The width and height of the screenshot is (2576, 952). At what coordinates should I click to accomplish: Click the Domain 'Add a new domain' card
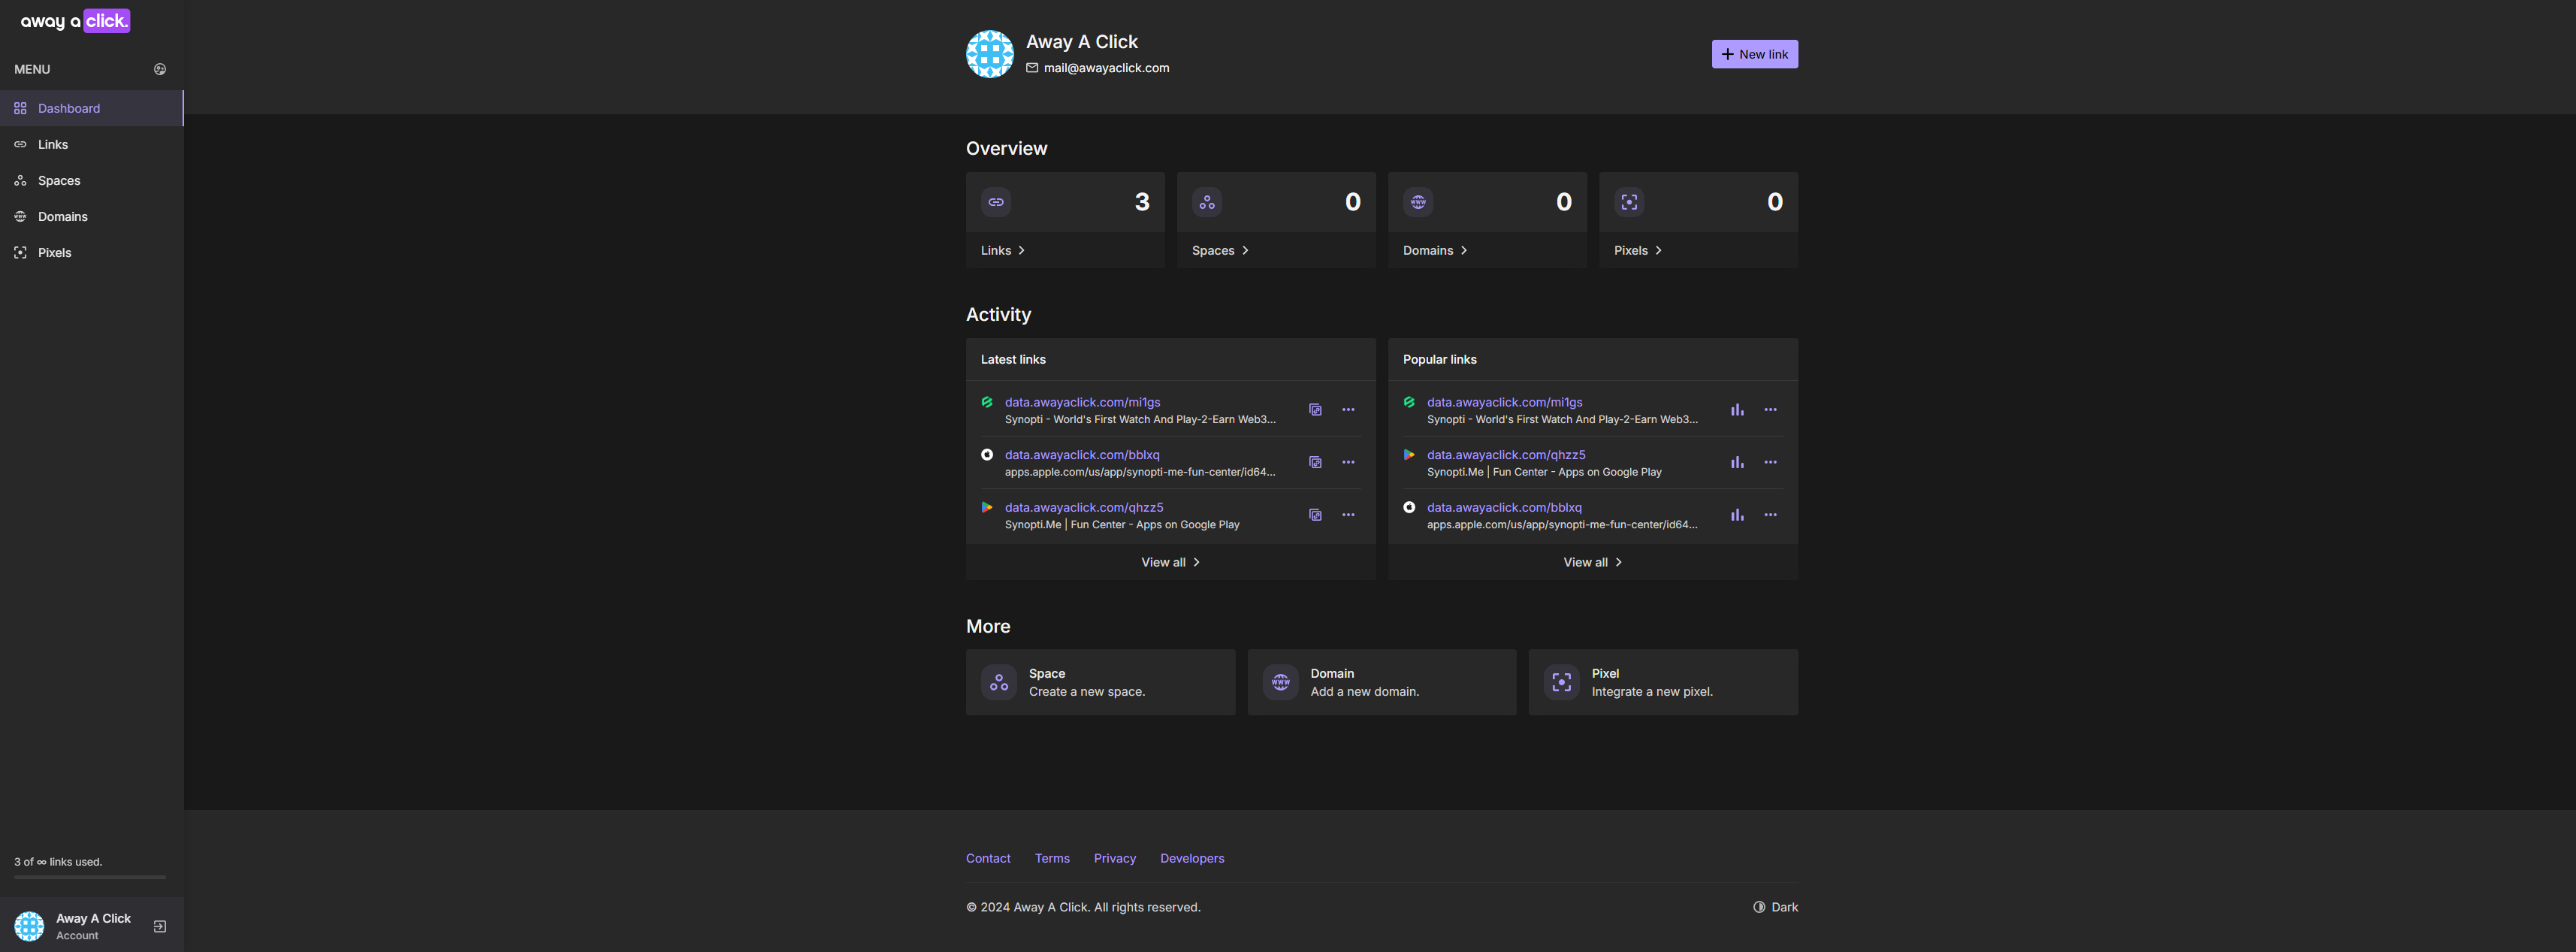point(1381,682)
